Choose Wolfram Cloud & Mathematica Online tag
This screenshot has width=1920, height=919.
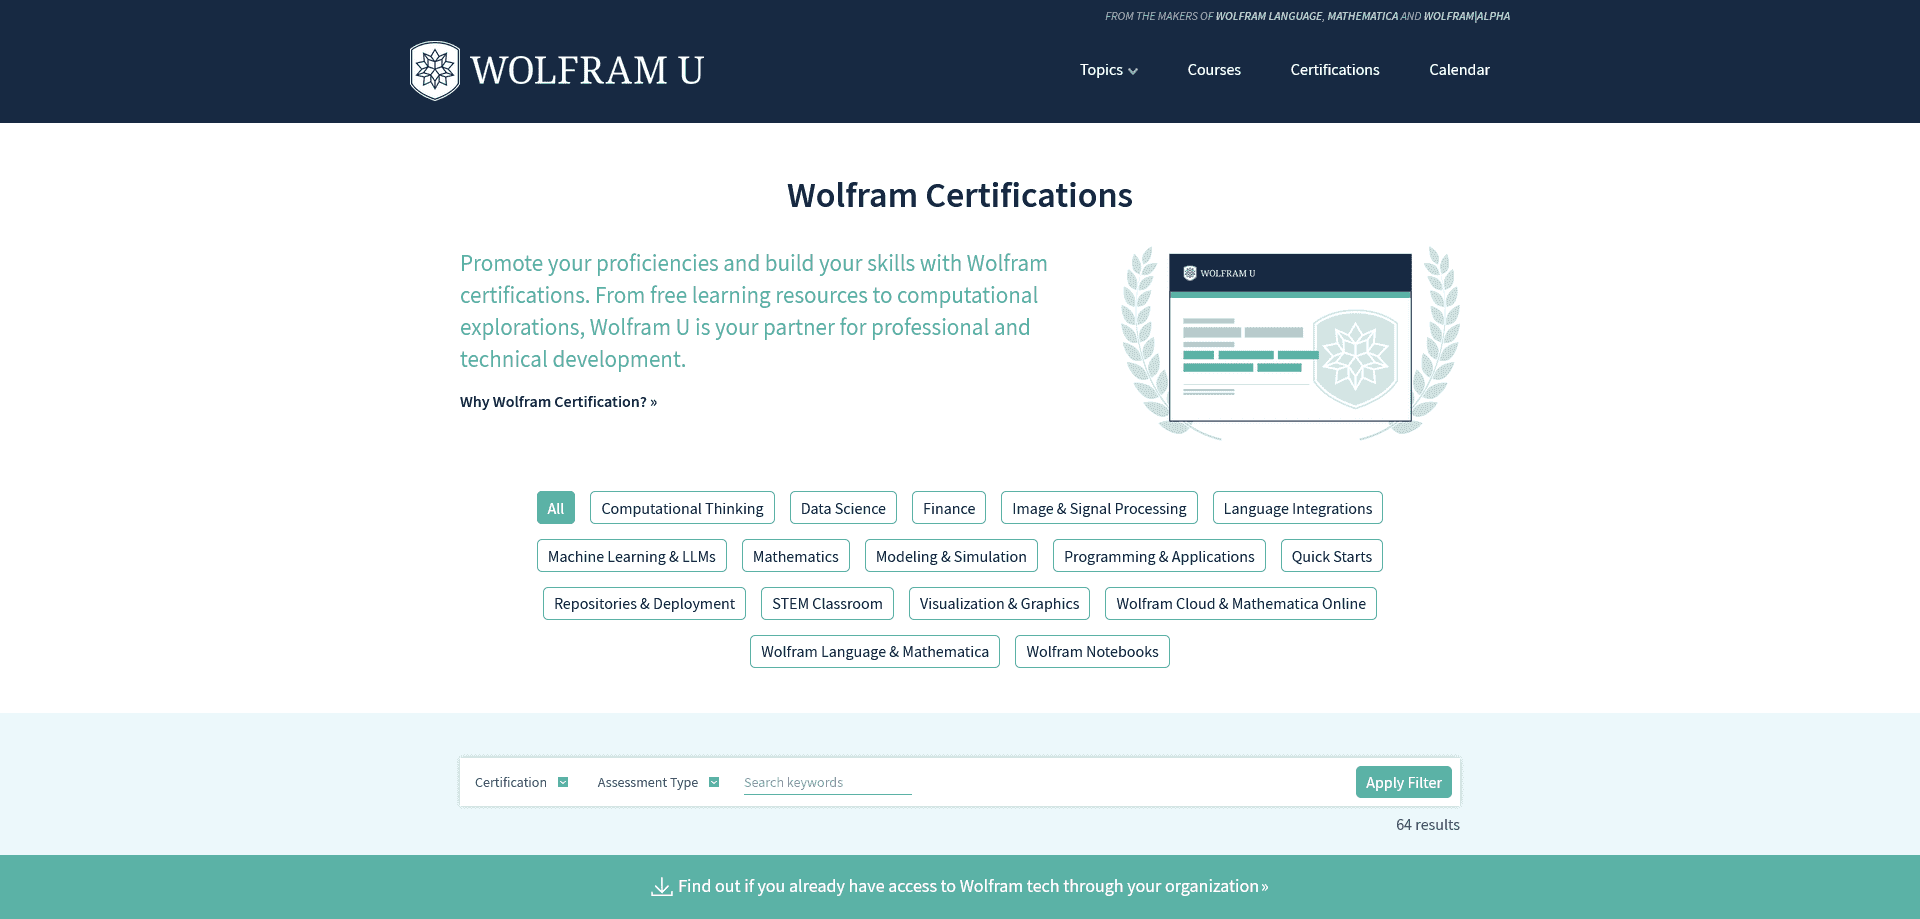1241,604
